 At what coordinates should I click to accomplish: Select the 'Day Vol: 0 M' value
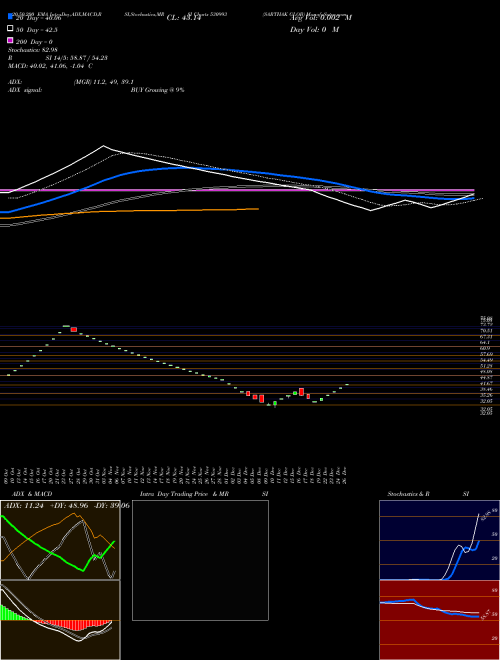tap(314, 30)
